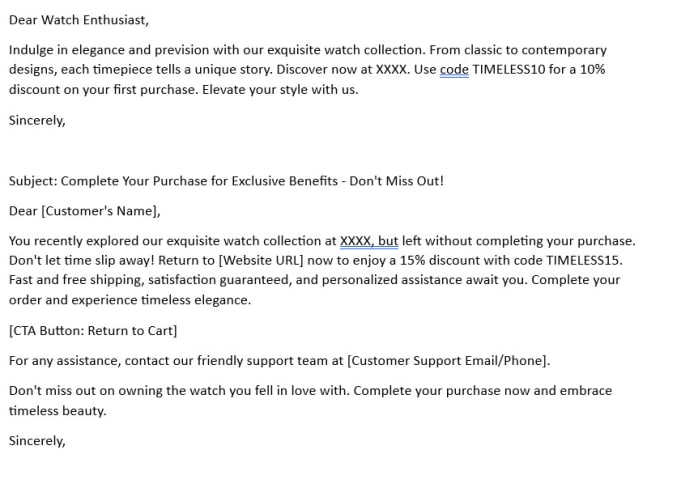680x488 pixels.
Task: Click the words "timeless beauty."
Action: pyautogui.click(x=58, y=410)
